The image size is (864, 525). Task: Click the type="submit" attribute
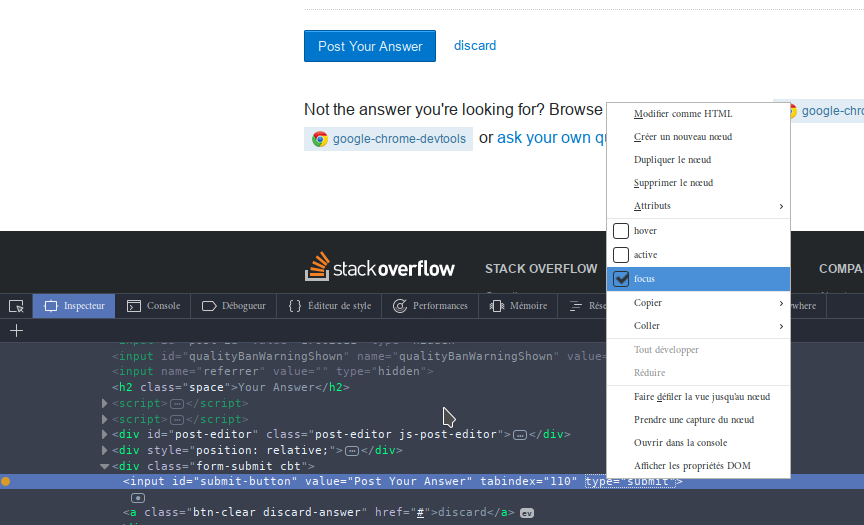click(x=630, y=481)
